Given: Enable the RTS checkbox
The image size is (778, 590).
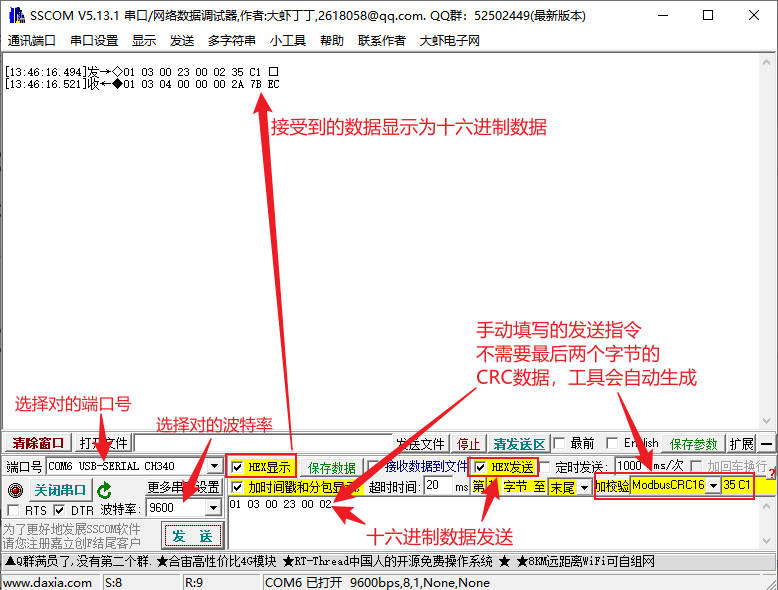Looking at the screenshot, I should tap(13, 510).
